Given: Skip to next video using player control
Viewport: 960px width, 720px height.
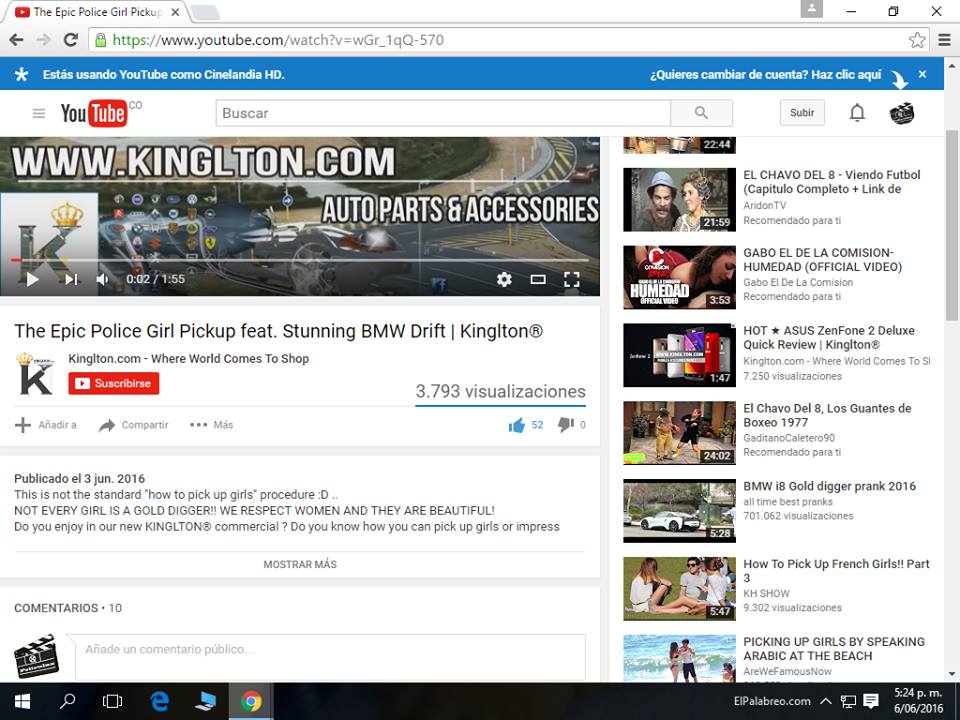Looking at the screenshot, I should (x=71, y=280).
